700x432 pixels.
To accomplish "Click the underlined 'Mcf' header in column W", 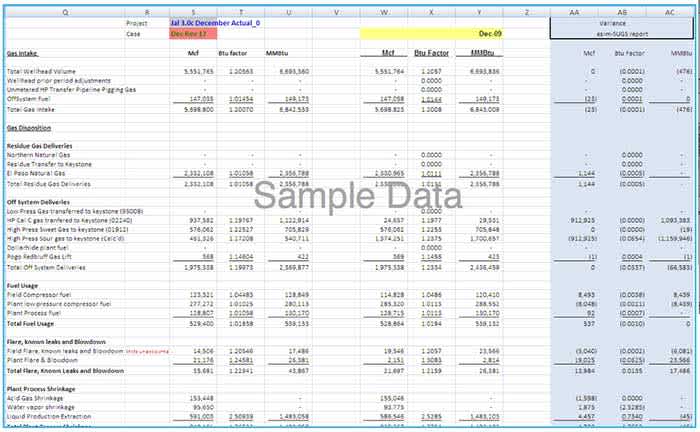I will 388,53.
